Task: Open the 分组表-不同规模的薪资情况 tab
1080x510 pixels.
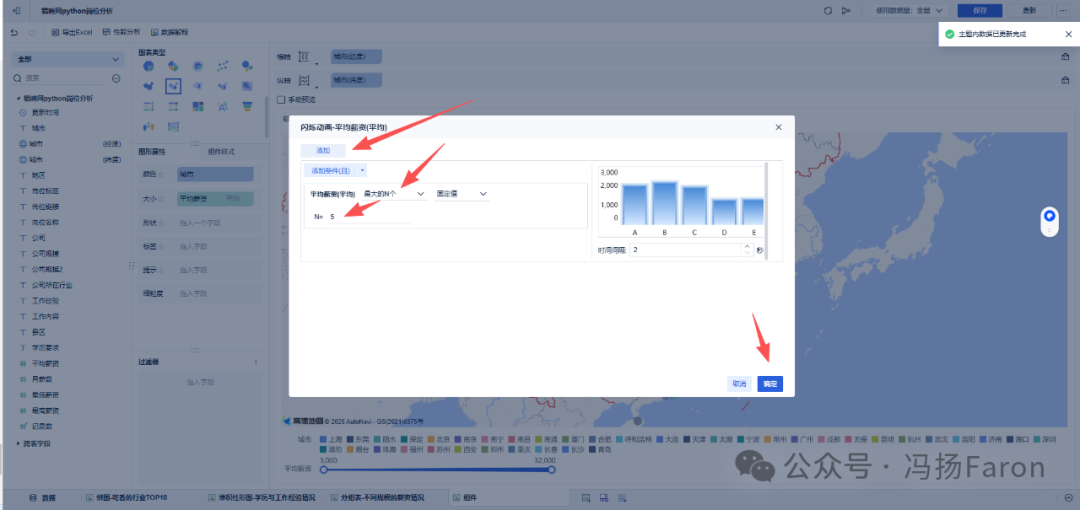Action: [x=377, y=498]
